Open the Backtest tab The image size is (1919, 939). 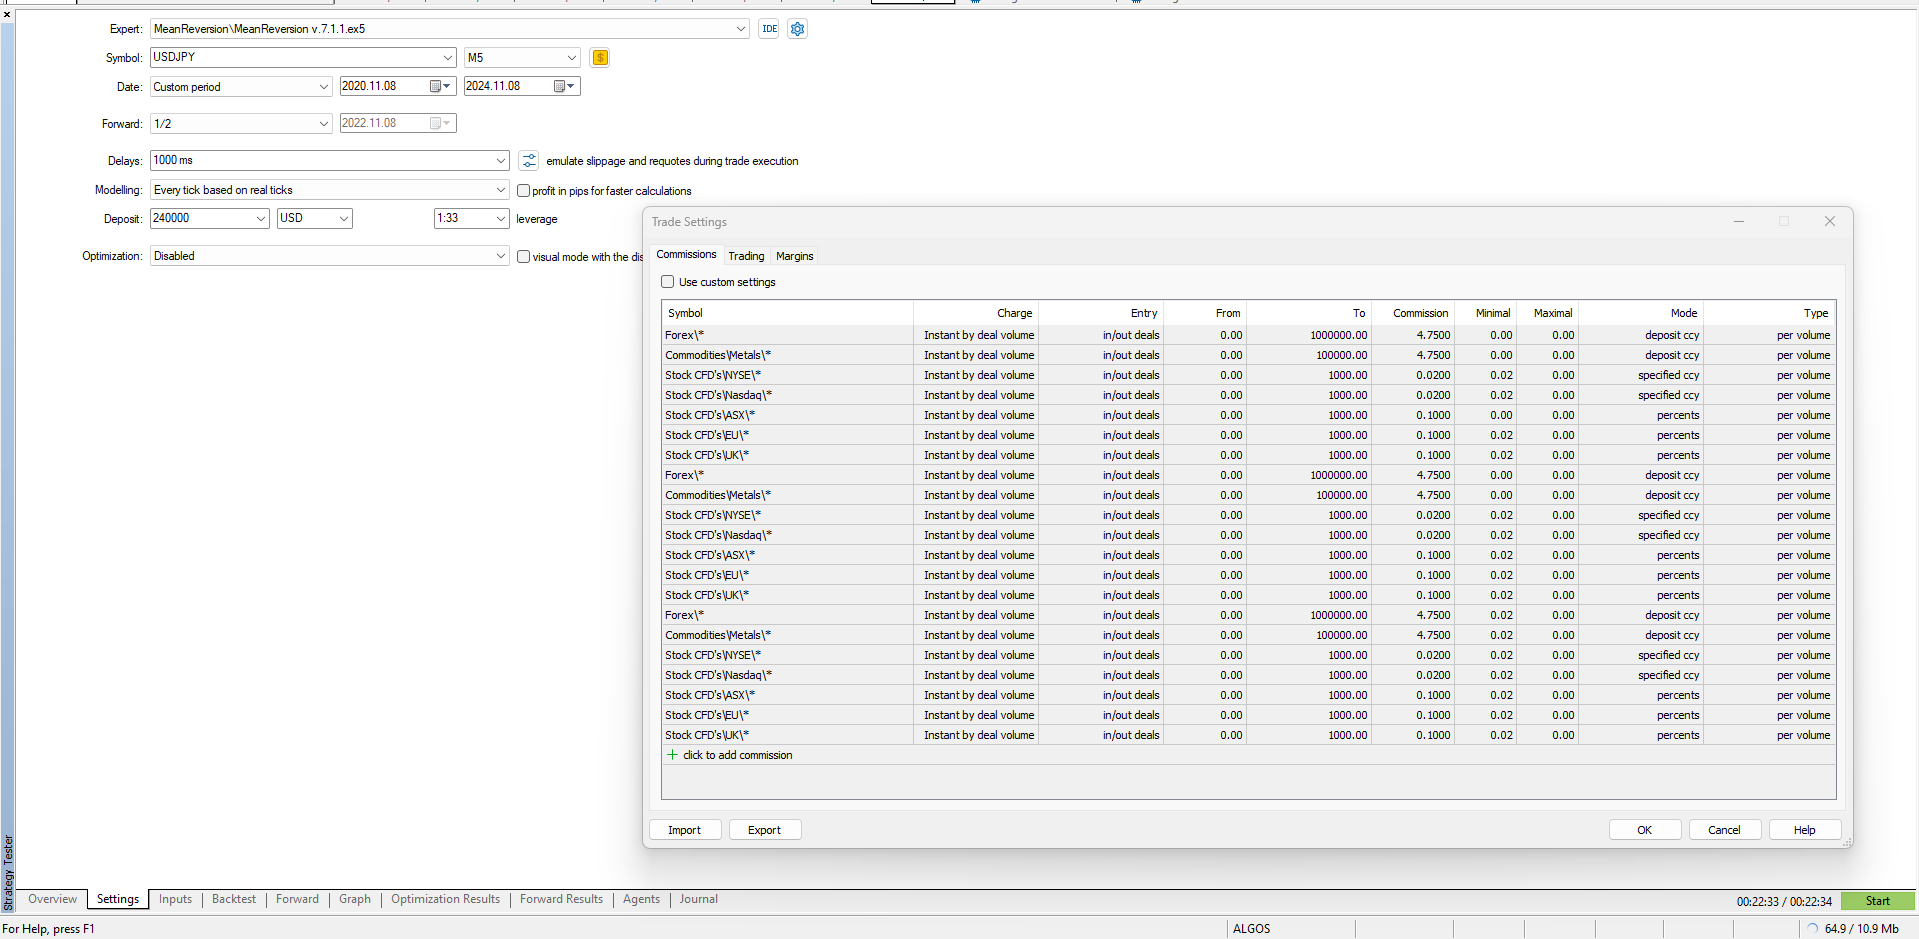point(234,899)
